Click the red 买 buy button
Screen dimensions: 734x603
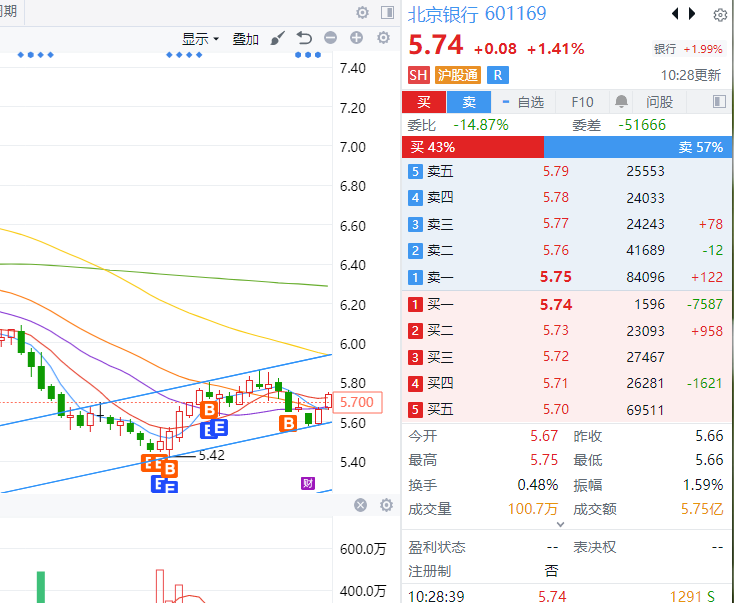click(424, 102)
